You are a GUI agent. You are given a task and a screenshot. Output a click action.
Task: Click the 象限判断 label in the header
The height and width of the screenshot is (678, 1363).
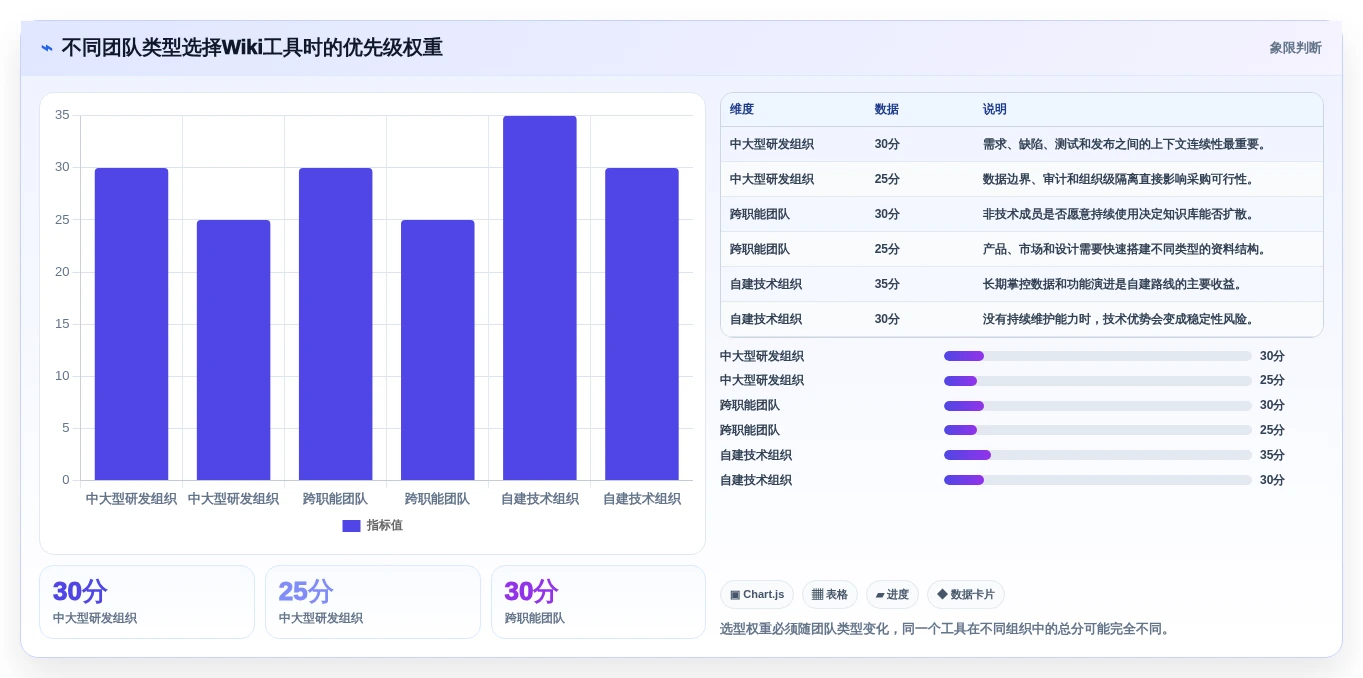click(1295, 48)
